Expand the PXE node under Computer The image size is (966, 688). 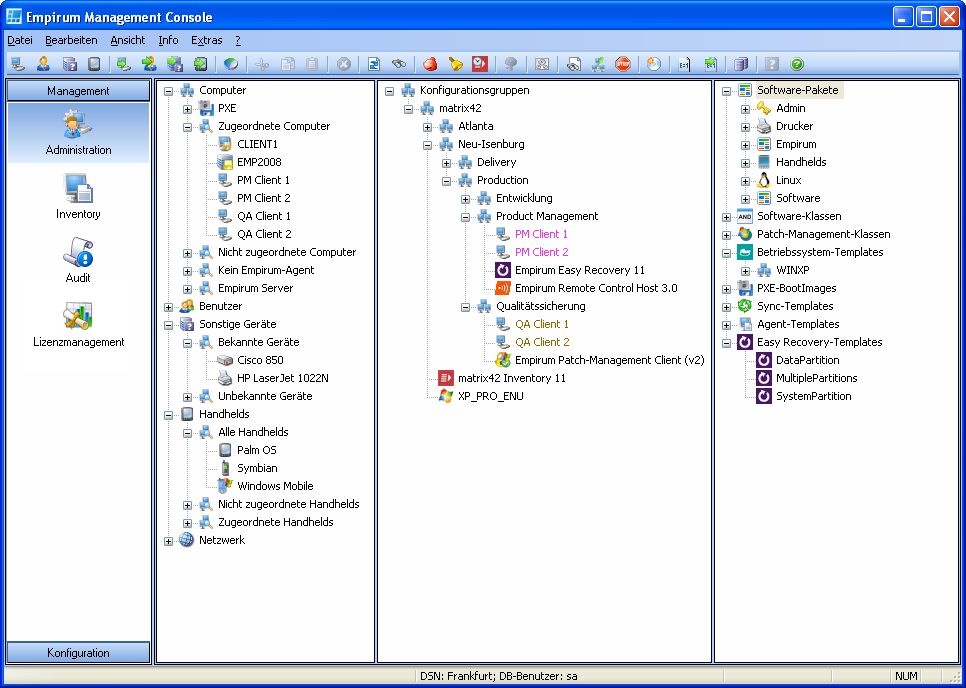coord(187,108)
